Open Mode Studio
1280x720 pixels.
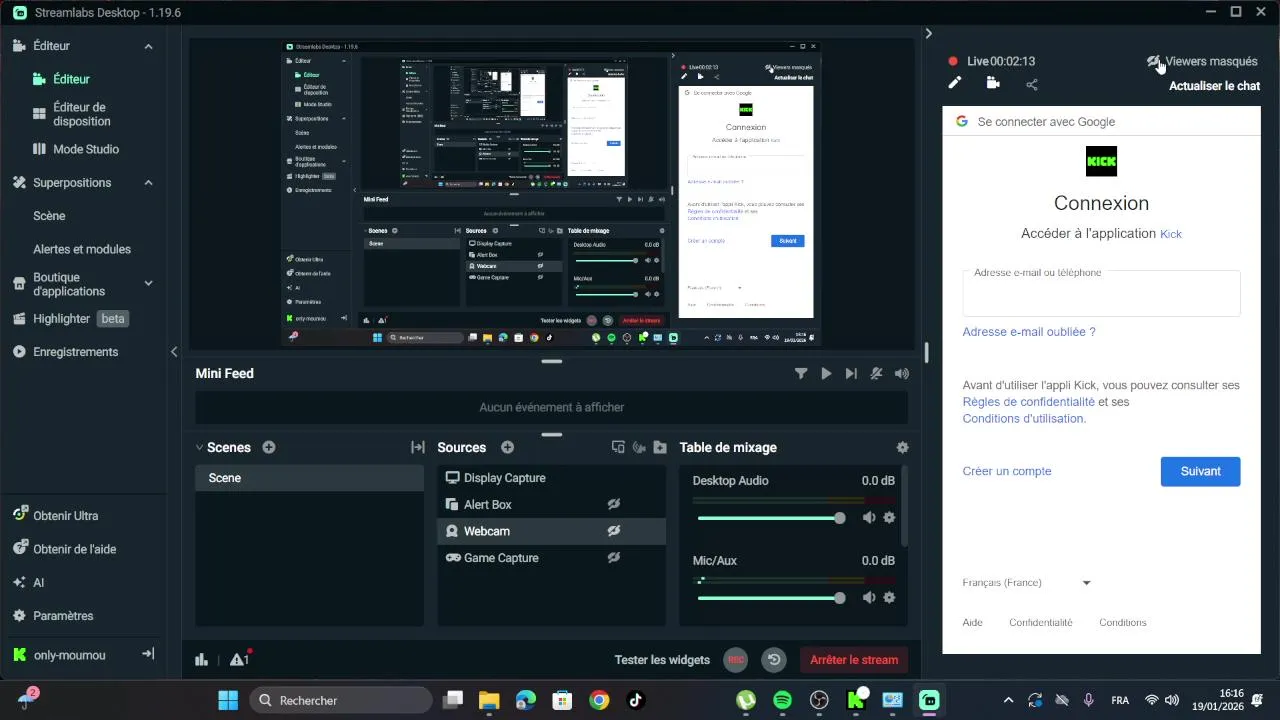coord(76,149)
